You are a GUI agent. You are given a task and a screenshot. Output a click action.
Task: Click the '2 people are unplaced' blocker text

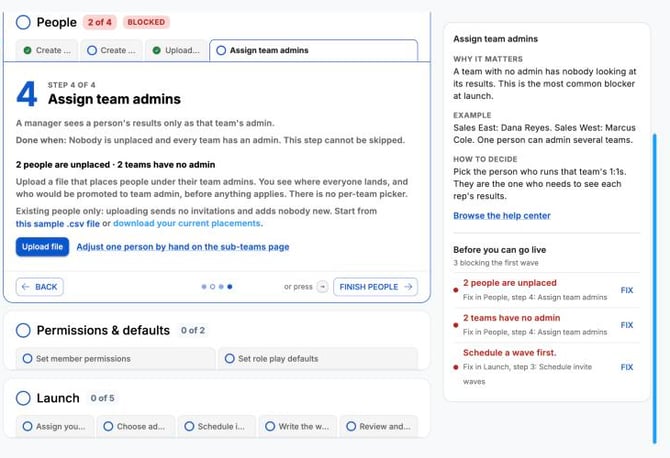(x=510, y=283)
